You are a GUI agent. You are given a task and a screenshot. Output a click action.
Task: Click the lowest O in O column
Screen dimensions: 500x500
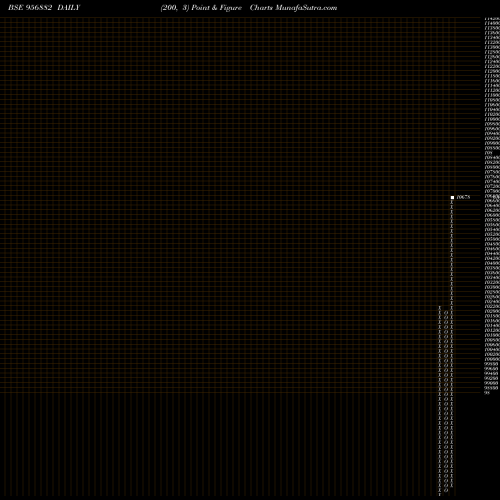(x=446, y=490)
